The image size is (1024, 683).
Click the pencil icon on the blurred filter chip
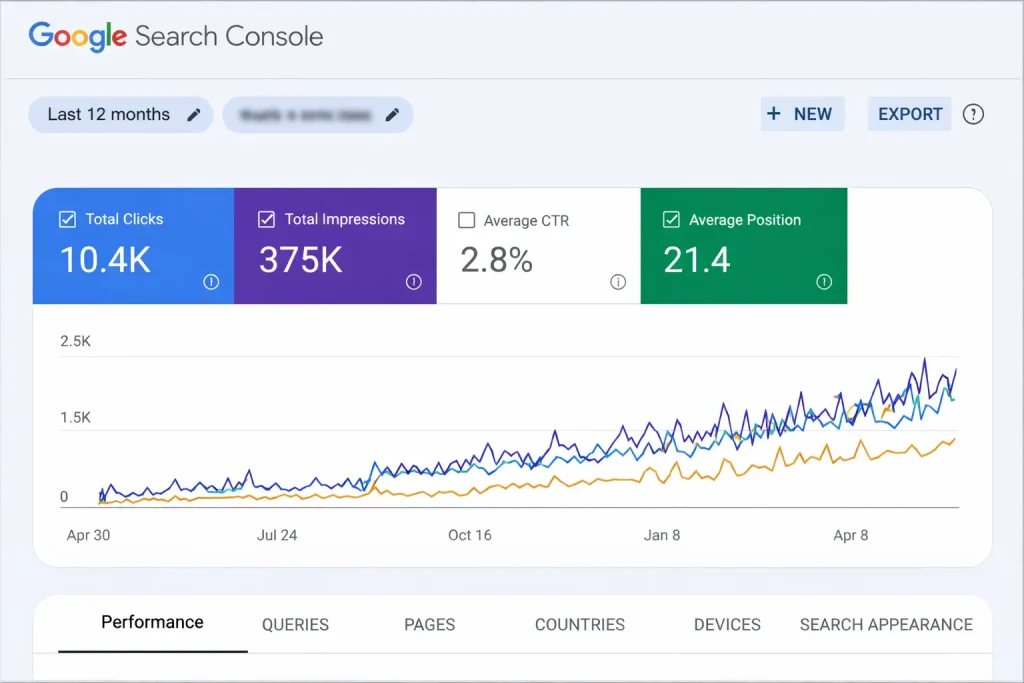pyautogui.click(x=393, y=115)
